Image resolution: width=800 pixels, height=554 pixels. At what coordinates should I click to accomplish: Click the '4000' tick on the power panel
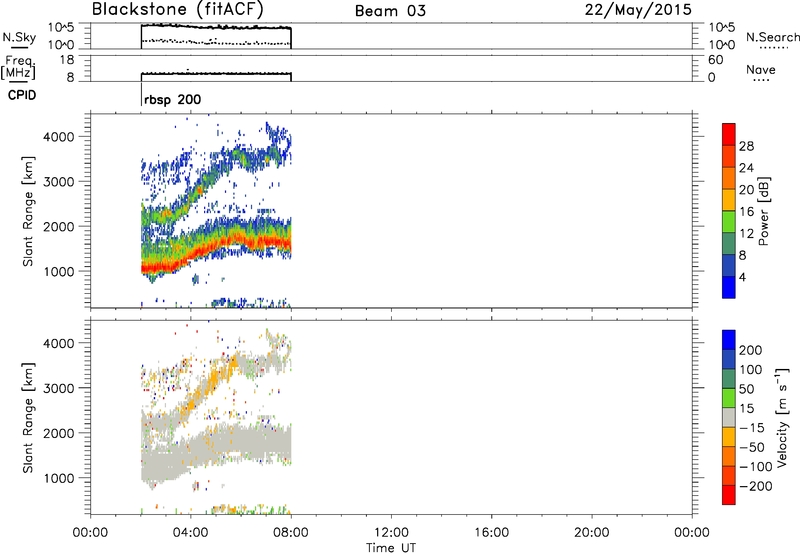click(x=59, y=137)
